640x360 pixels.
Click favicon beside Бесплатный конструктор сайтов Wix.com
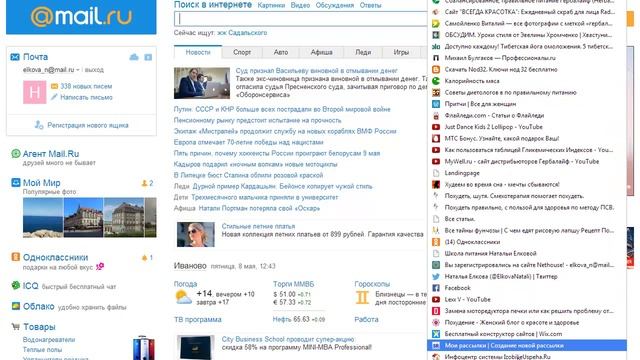tap(436, 334)
